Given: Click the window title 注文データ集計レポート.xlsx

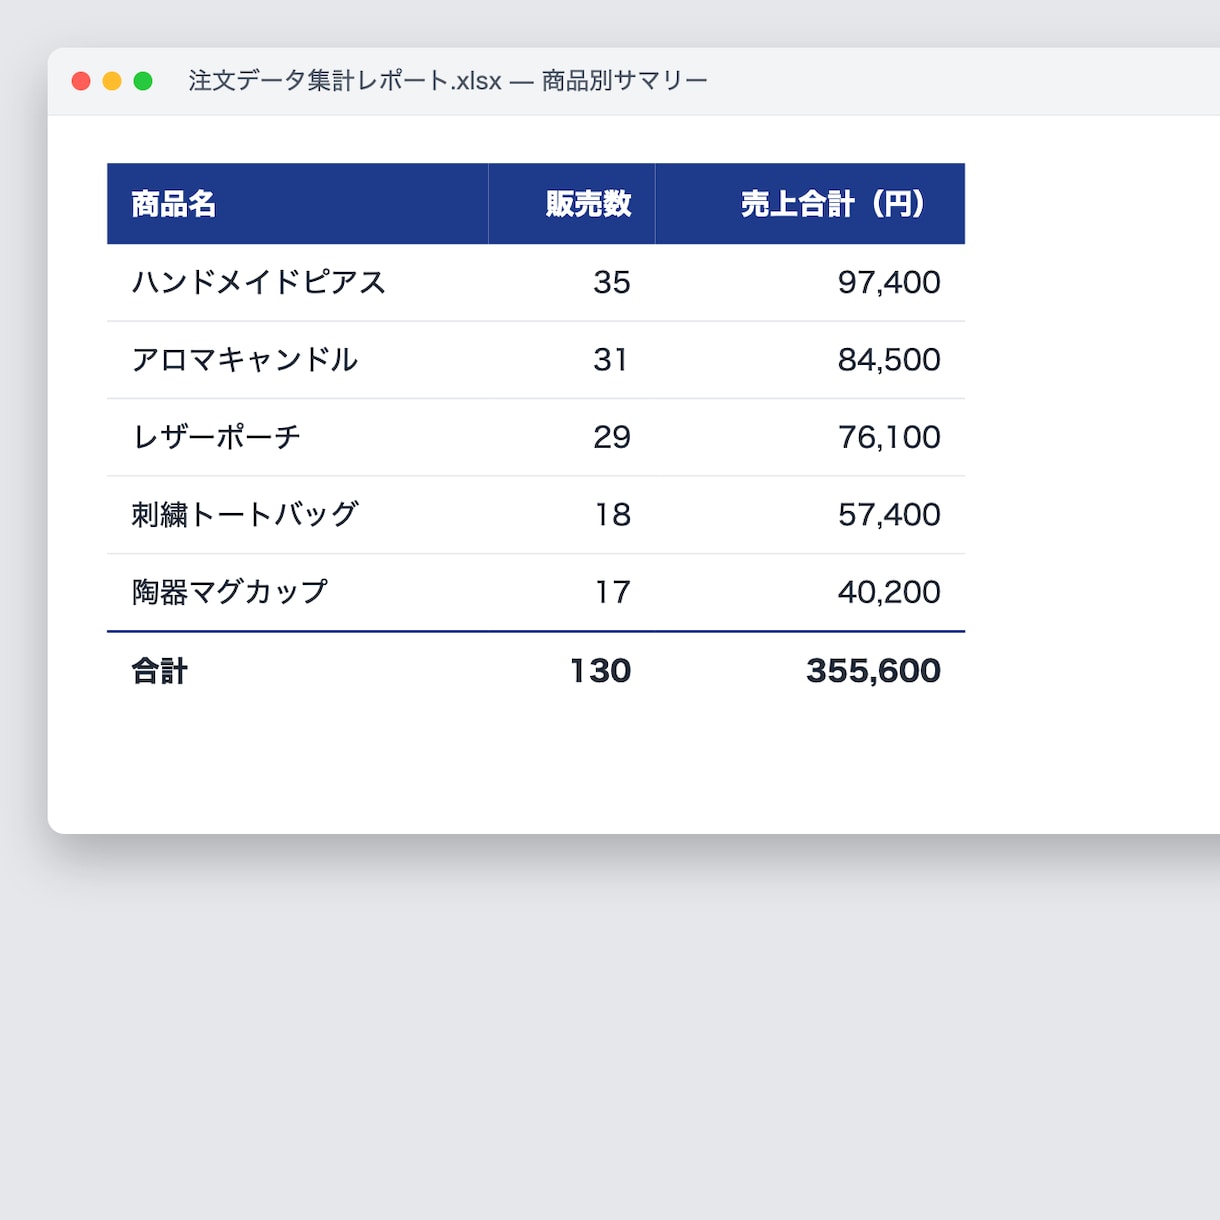Looking at the screenshot, I should click(345, 81).
